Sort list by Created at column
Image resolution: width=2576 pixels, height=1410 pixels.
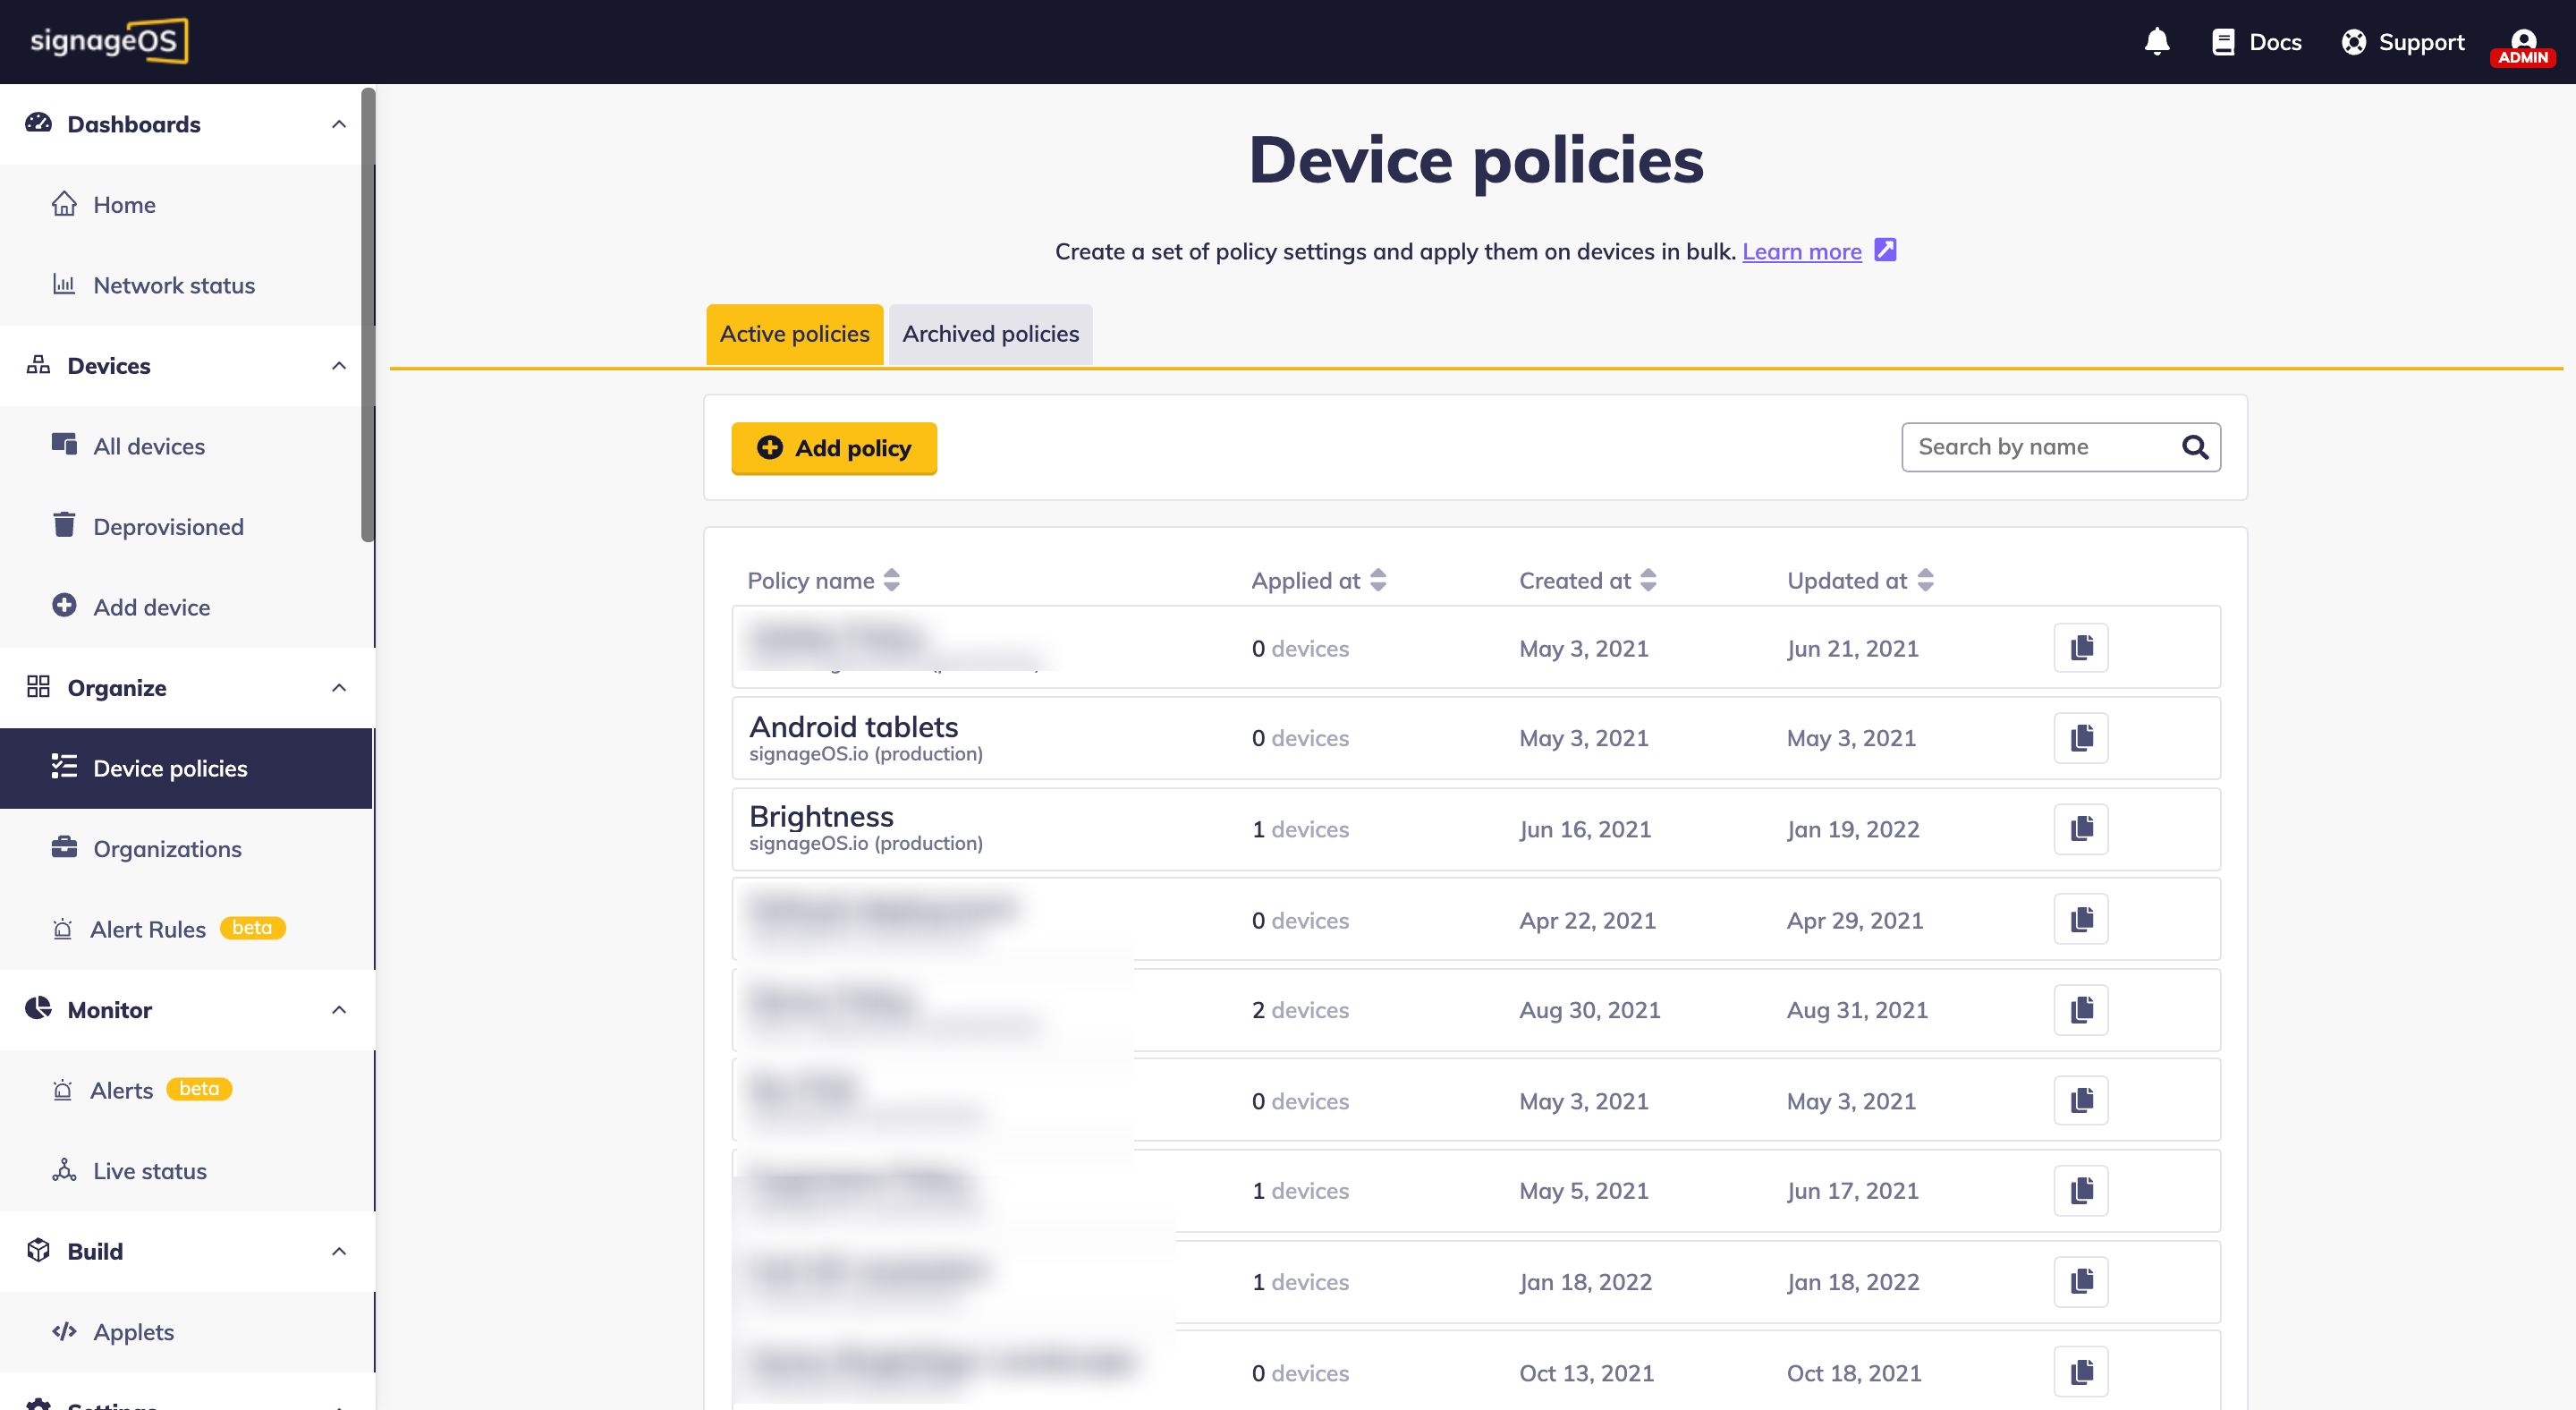click(x=1648, y=580)
